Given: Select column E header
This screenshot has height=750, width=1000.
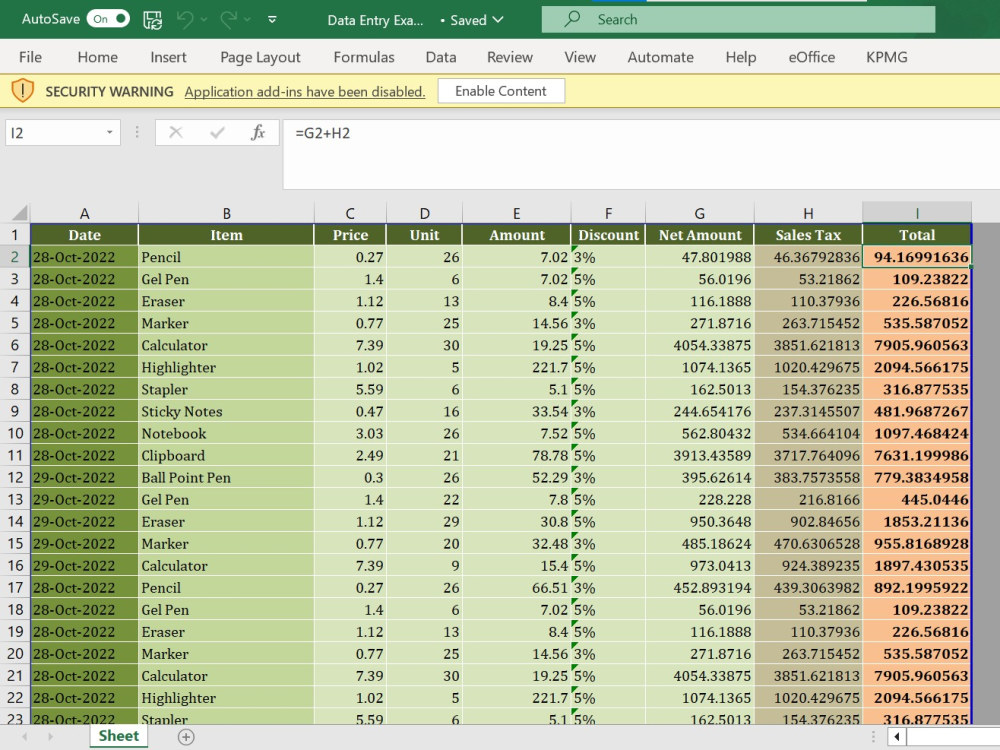Looking at the screenshot, I should (517, 213).
